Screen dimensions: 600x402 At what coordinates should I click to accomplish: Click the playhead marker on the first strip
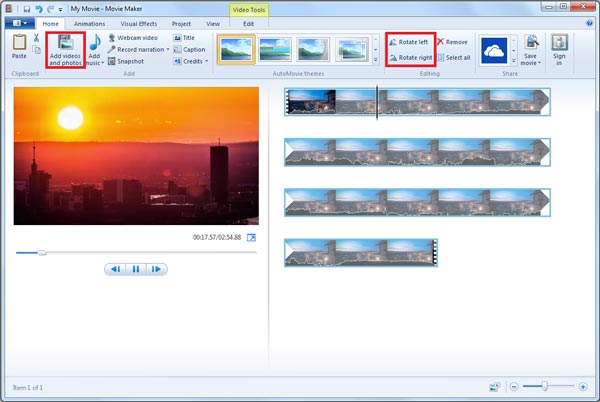377,102
